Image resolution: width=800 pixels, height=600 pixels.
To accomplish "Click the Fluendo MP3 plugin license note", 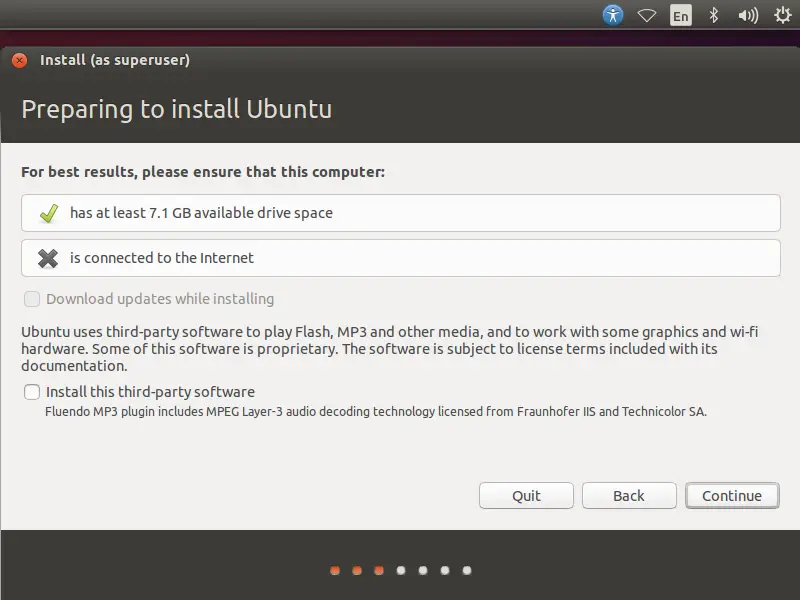I will pyautogui.click(x=376, y=411).
